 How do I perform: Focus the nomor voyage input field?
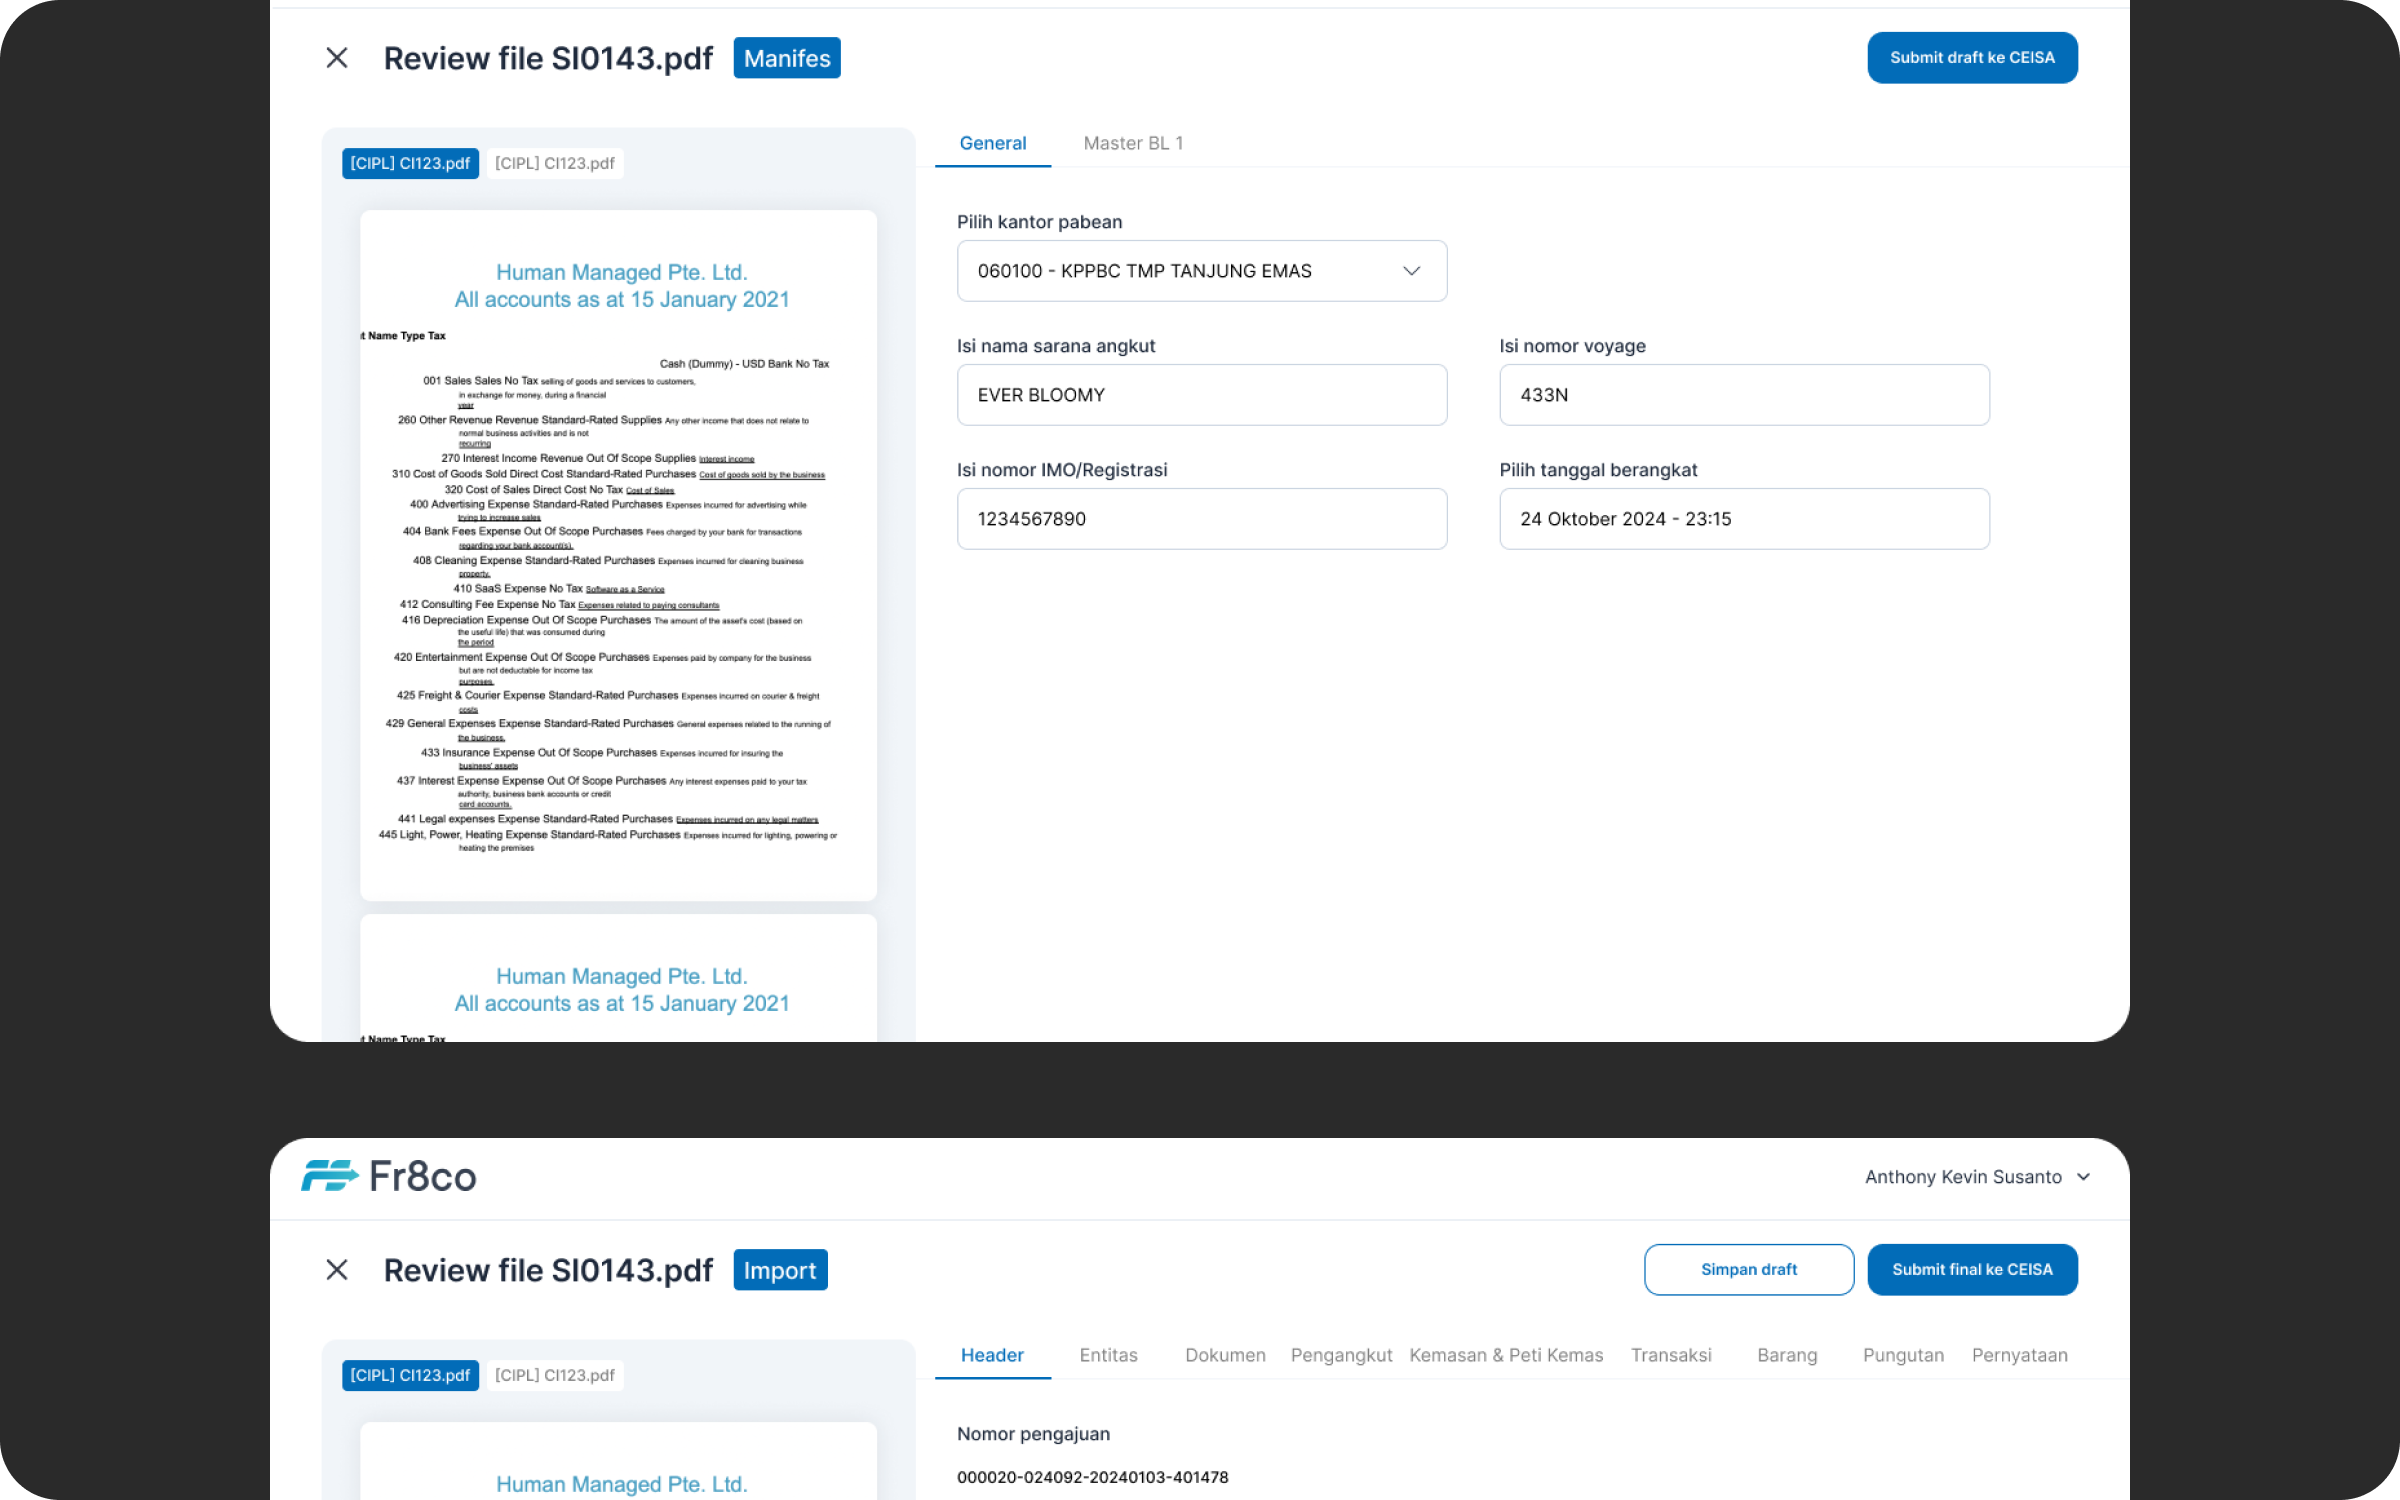[x=1743, y=395]
